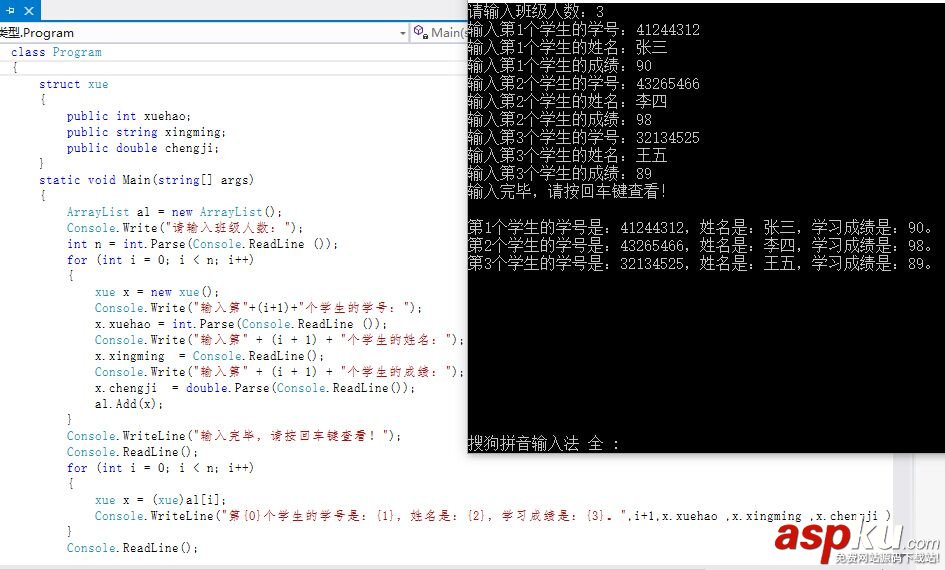945x570 pixels.
Task: Click 'static void Main(string[] args)' line
Action: click(x=146, y=180)
